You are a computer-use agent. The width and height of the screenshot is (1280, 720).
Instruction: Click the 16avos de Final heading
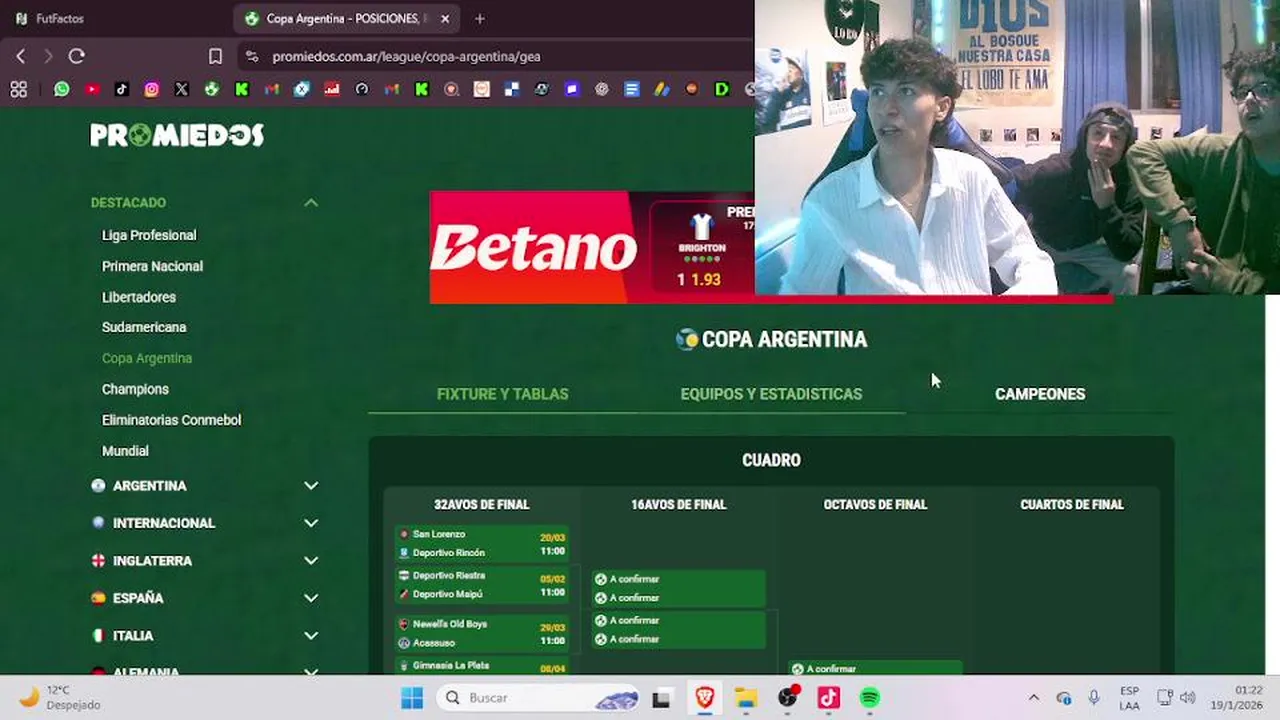[679, 505]
